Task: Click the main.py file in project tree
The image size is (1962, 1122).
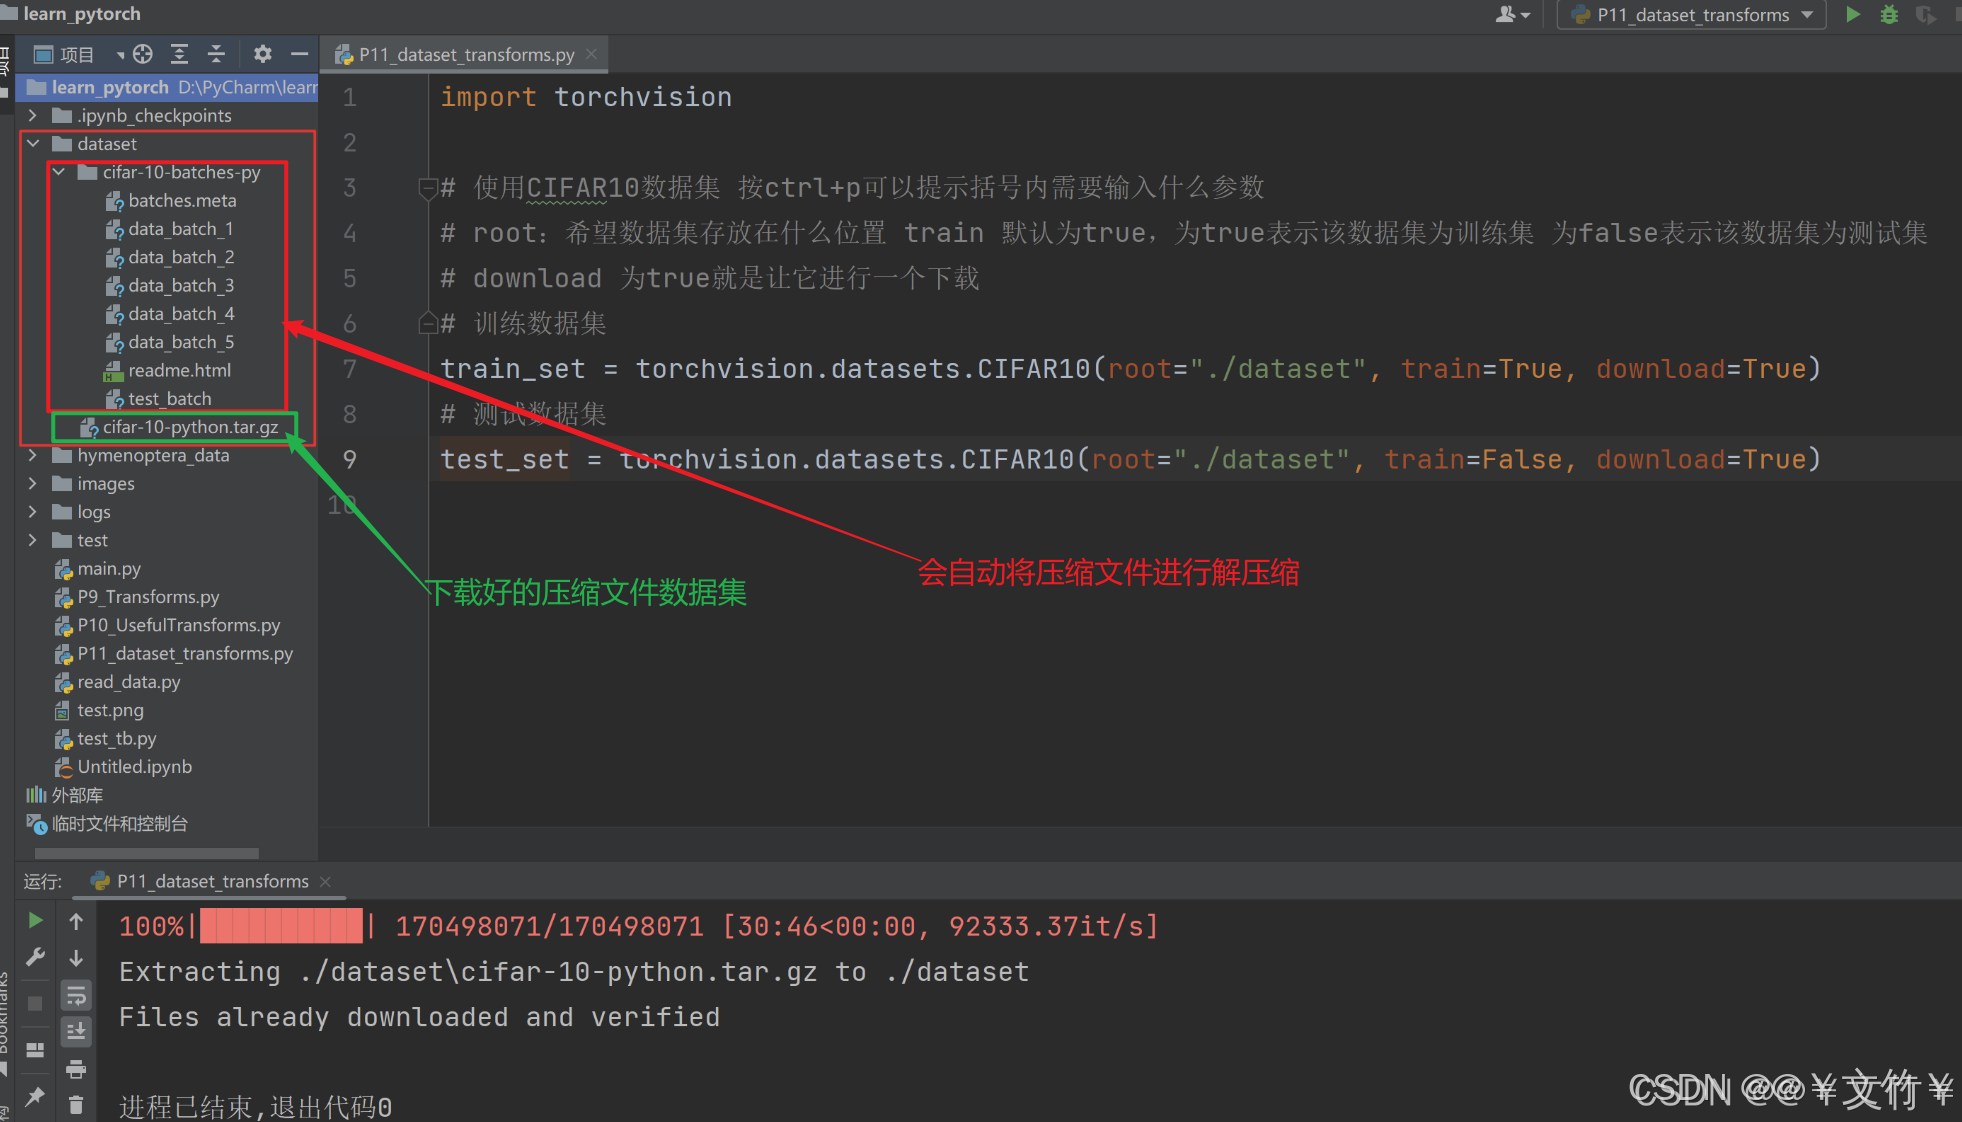Action: coord(106,567)
